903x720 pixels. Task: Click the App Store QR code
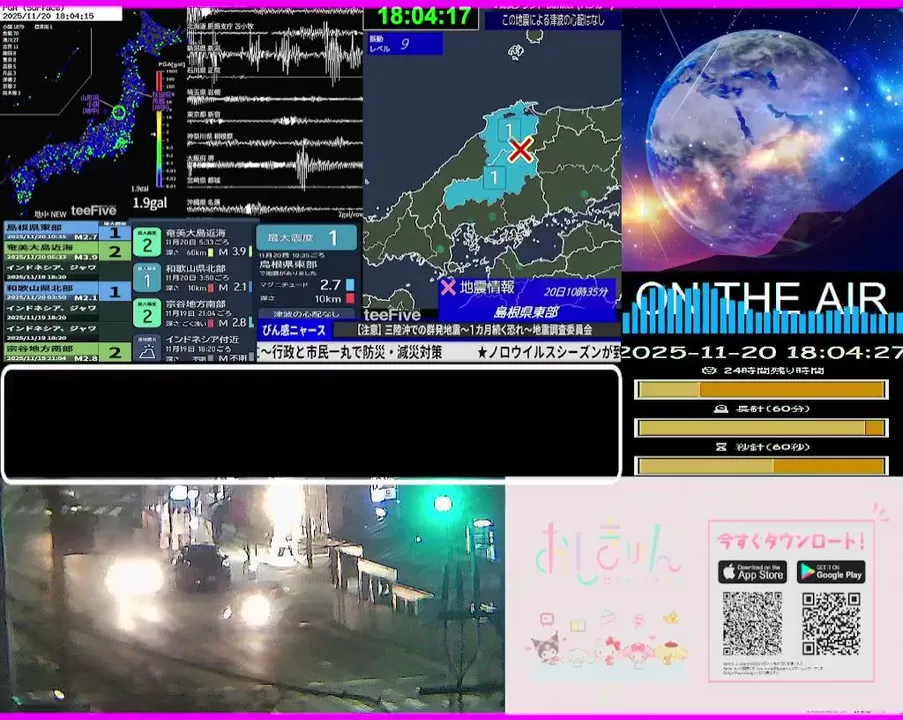(x=752, y=623)
